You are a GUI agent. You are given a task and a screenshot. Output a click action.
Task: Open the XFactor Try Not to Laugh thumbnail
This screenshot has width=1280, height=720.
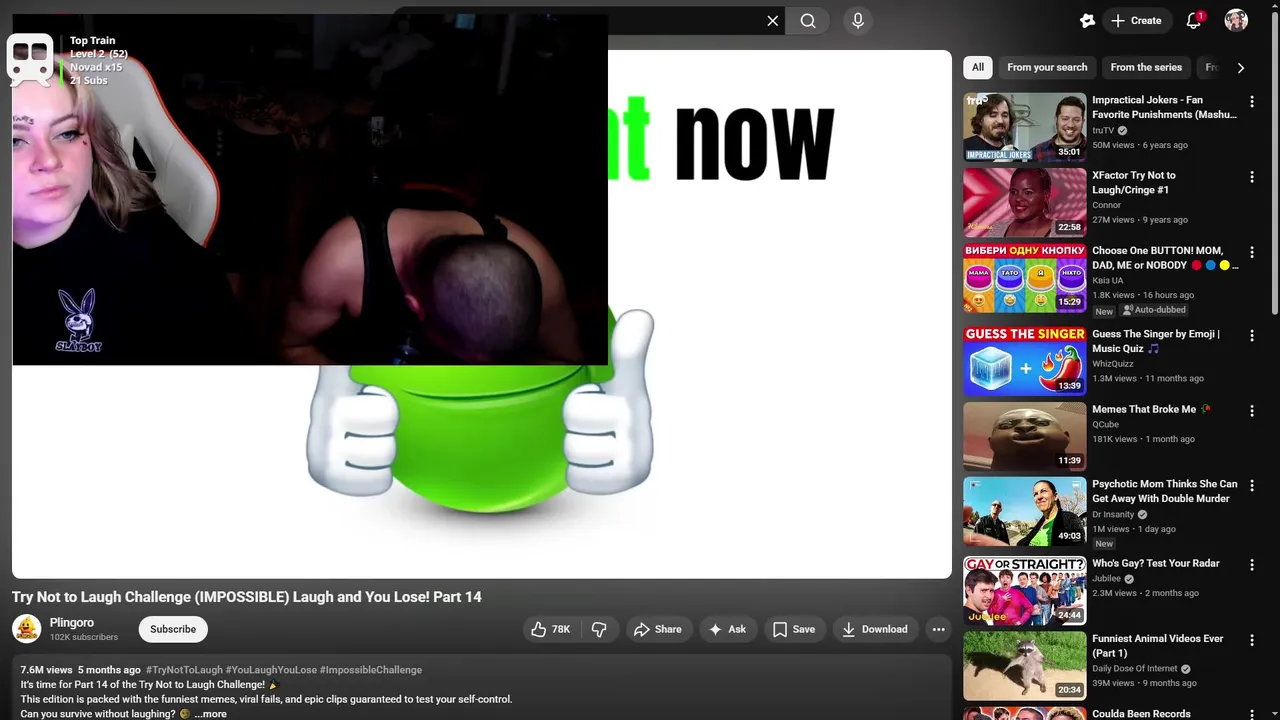coord(1024,202)
